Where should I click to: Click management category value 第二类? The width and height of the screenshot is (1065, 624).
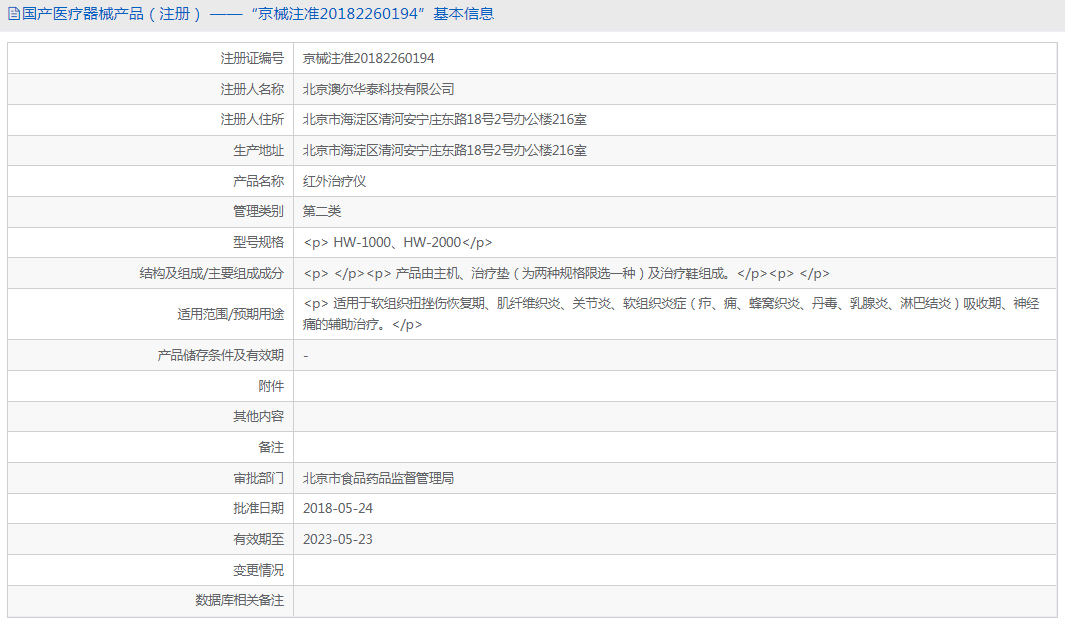(x=322, y=211)
